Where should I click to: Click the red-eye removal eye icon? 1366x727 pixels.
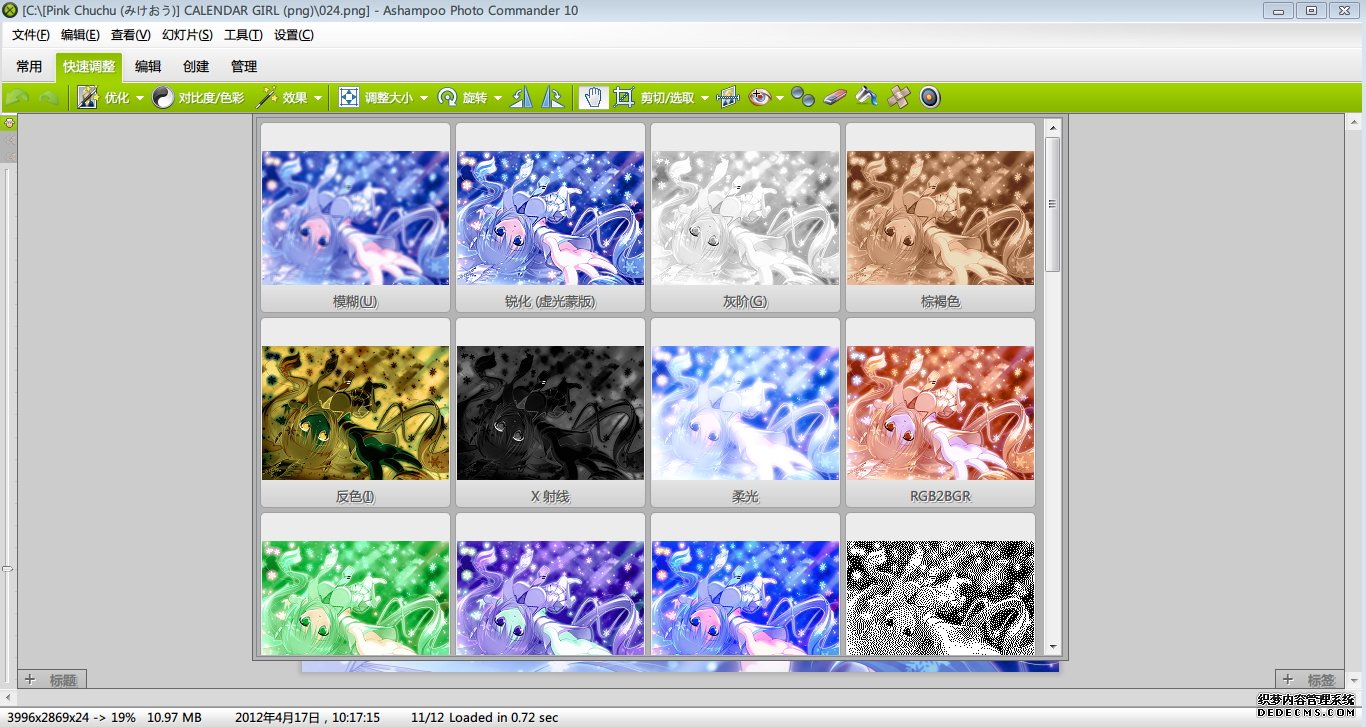(x=760, y=97)
